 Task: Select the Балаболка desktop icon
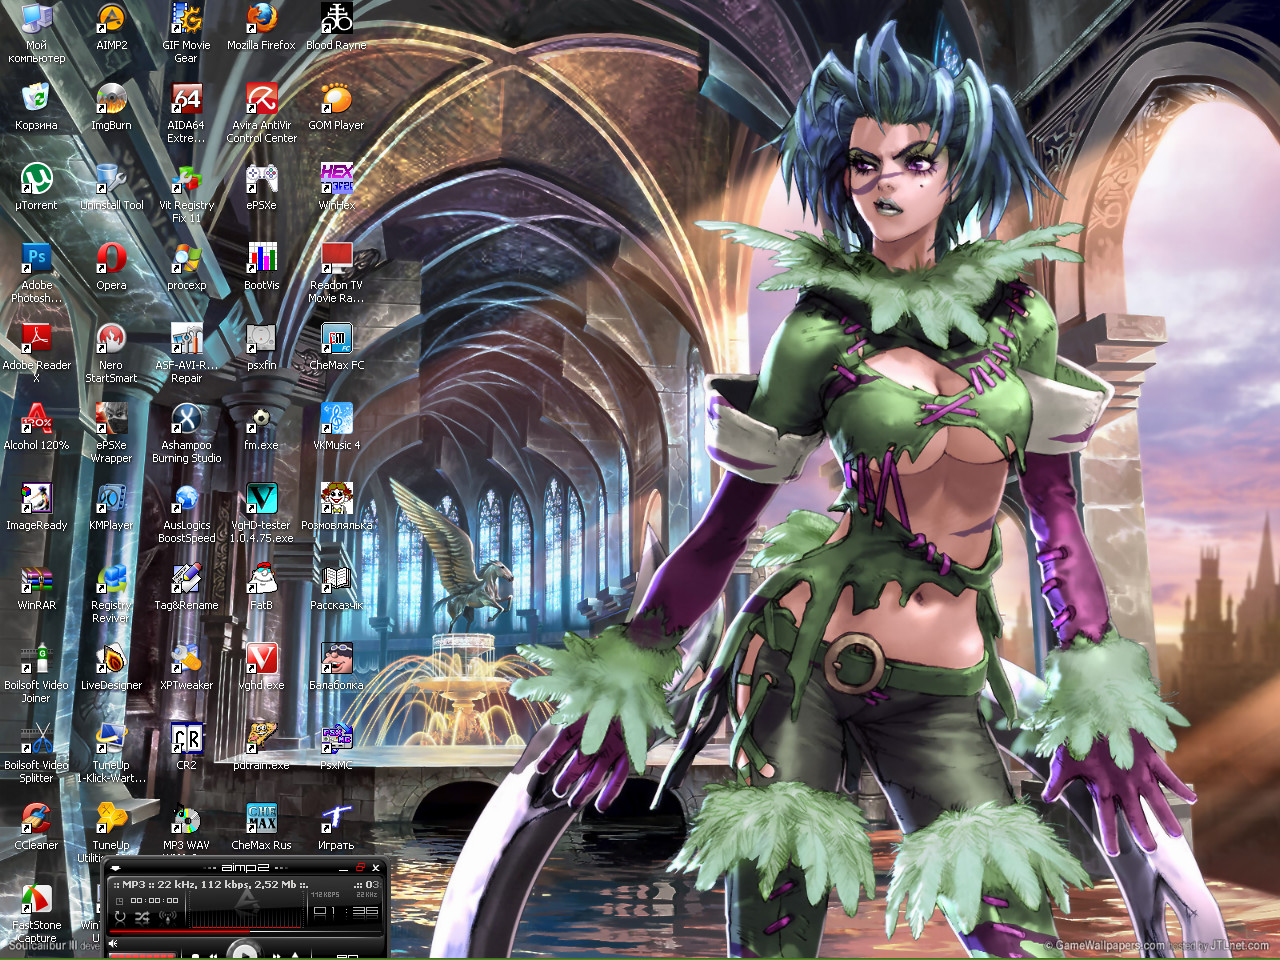coord(336,659)
